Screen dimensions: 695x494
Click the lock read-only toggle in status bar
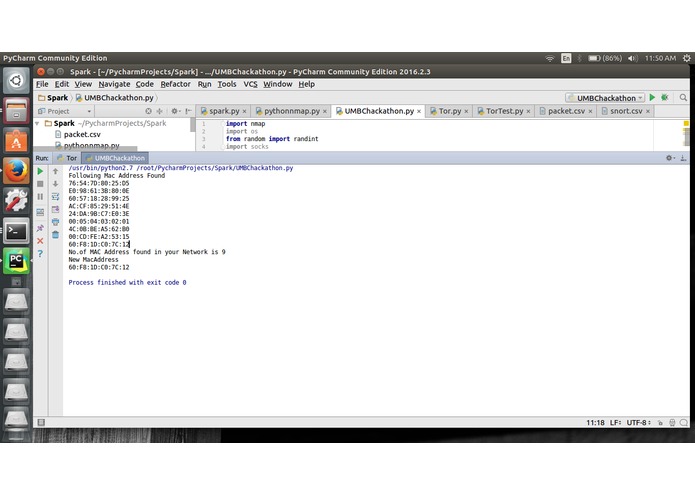pyautogui.click(x=660, y=423)
